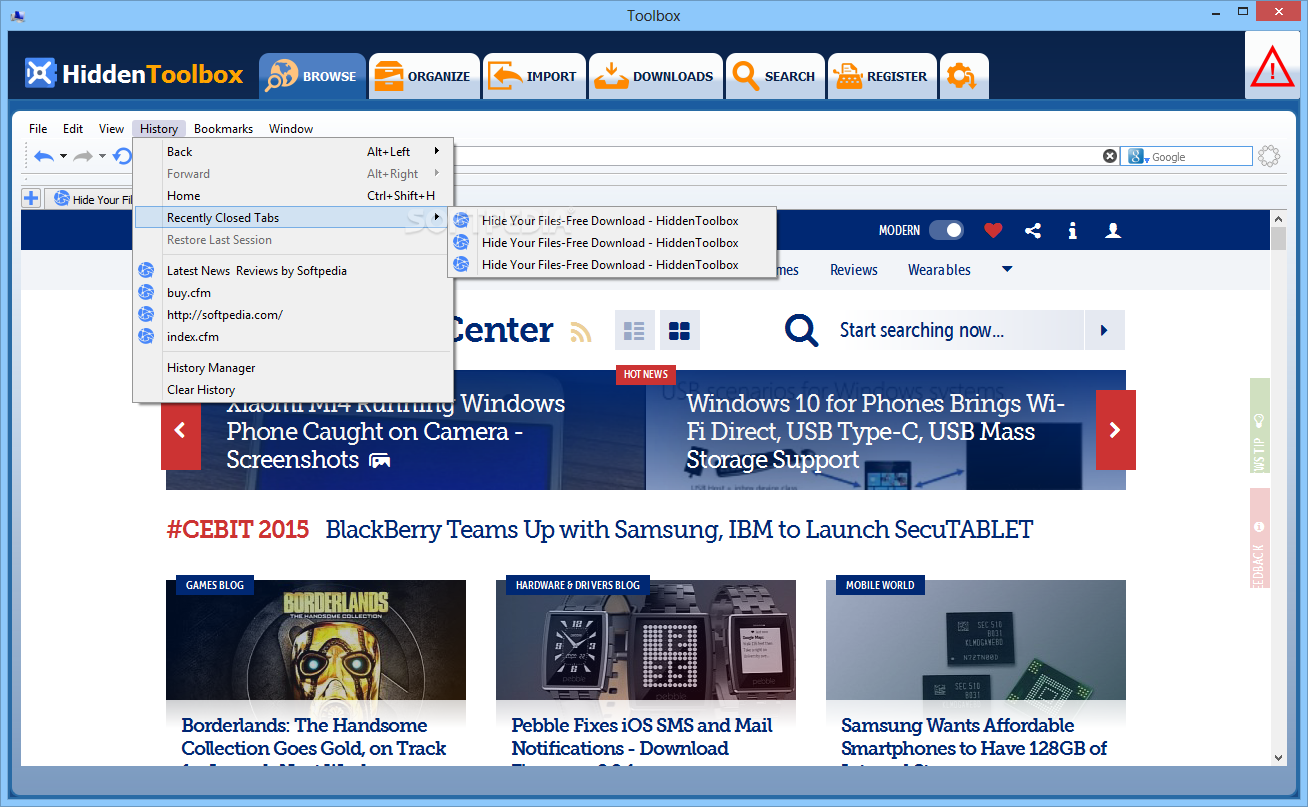Open the Reviews link
The width and height of the screenshot is (1308, 807).
tap(854, 270)
